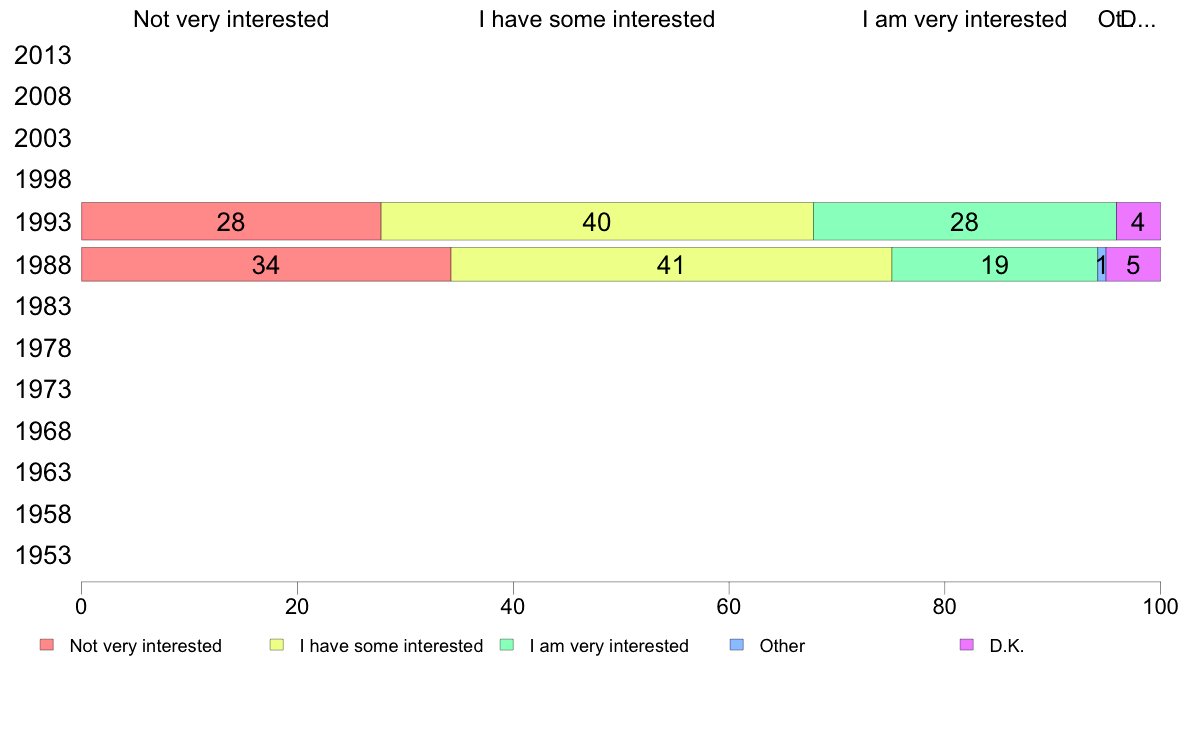Click the 1953 year label
Screen dimensions: 1188x736
[x=42, y=556]
